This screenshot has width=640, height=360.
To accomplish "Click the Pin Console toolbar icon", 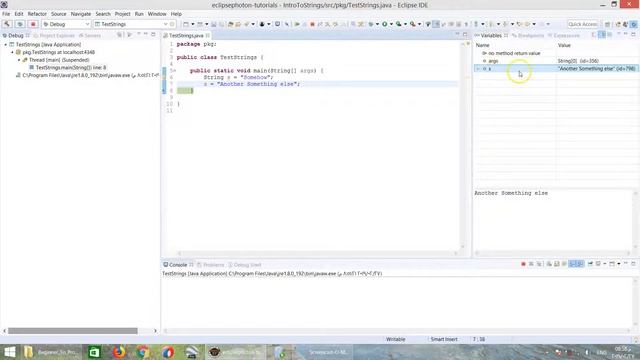I will 590,264.
